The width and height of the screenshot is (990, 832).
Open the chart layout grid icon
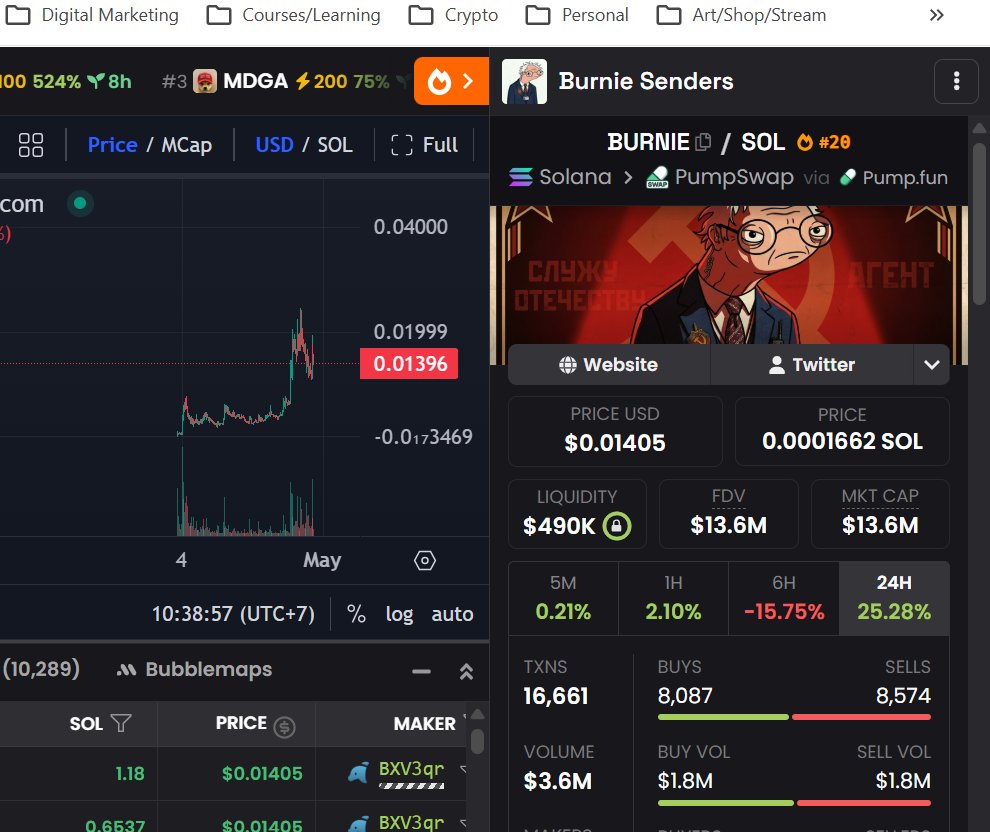pyautogui.click(x=31, y=145)
